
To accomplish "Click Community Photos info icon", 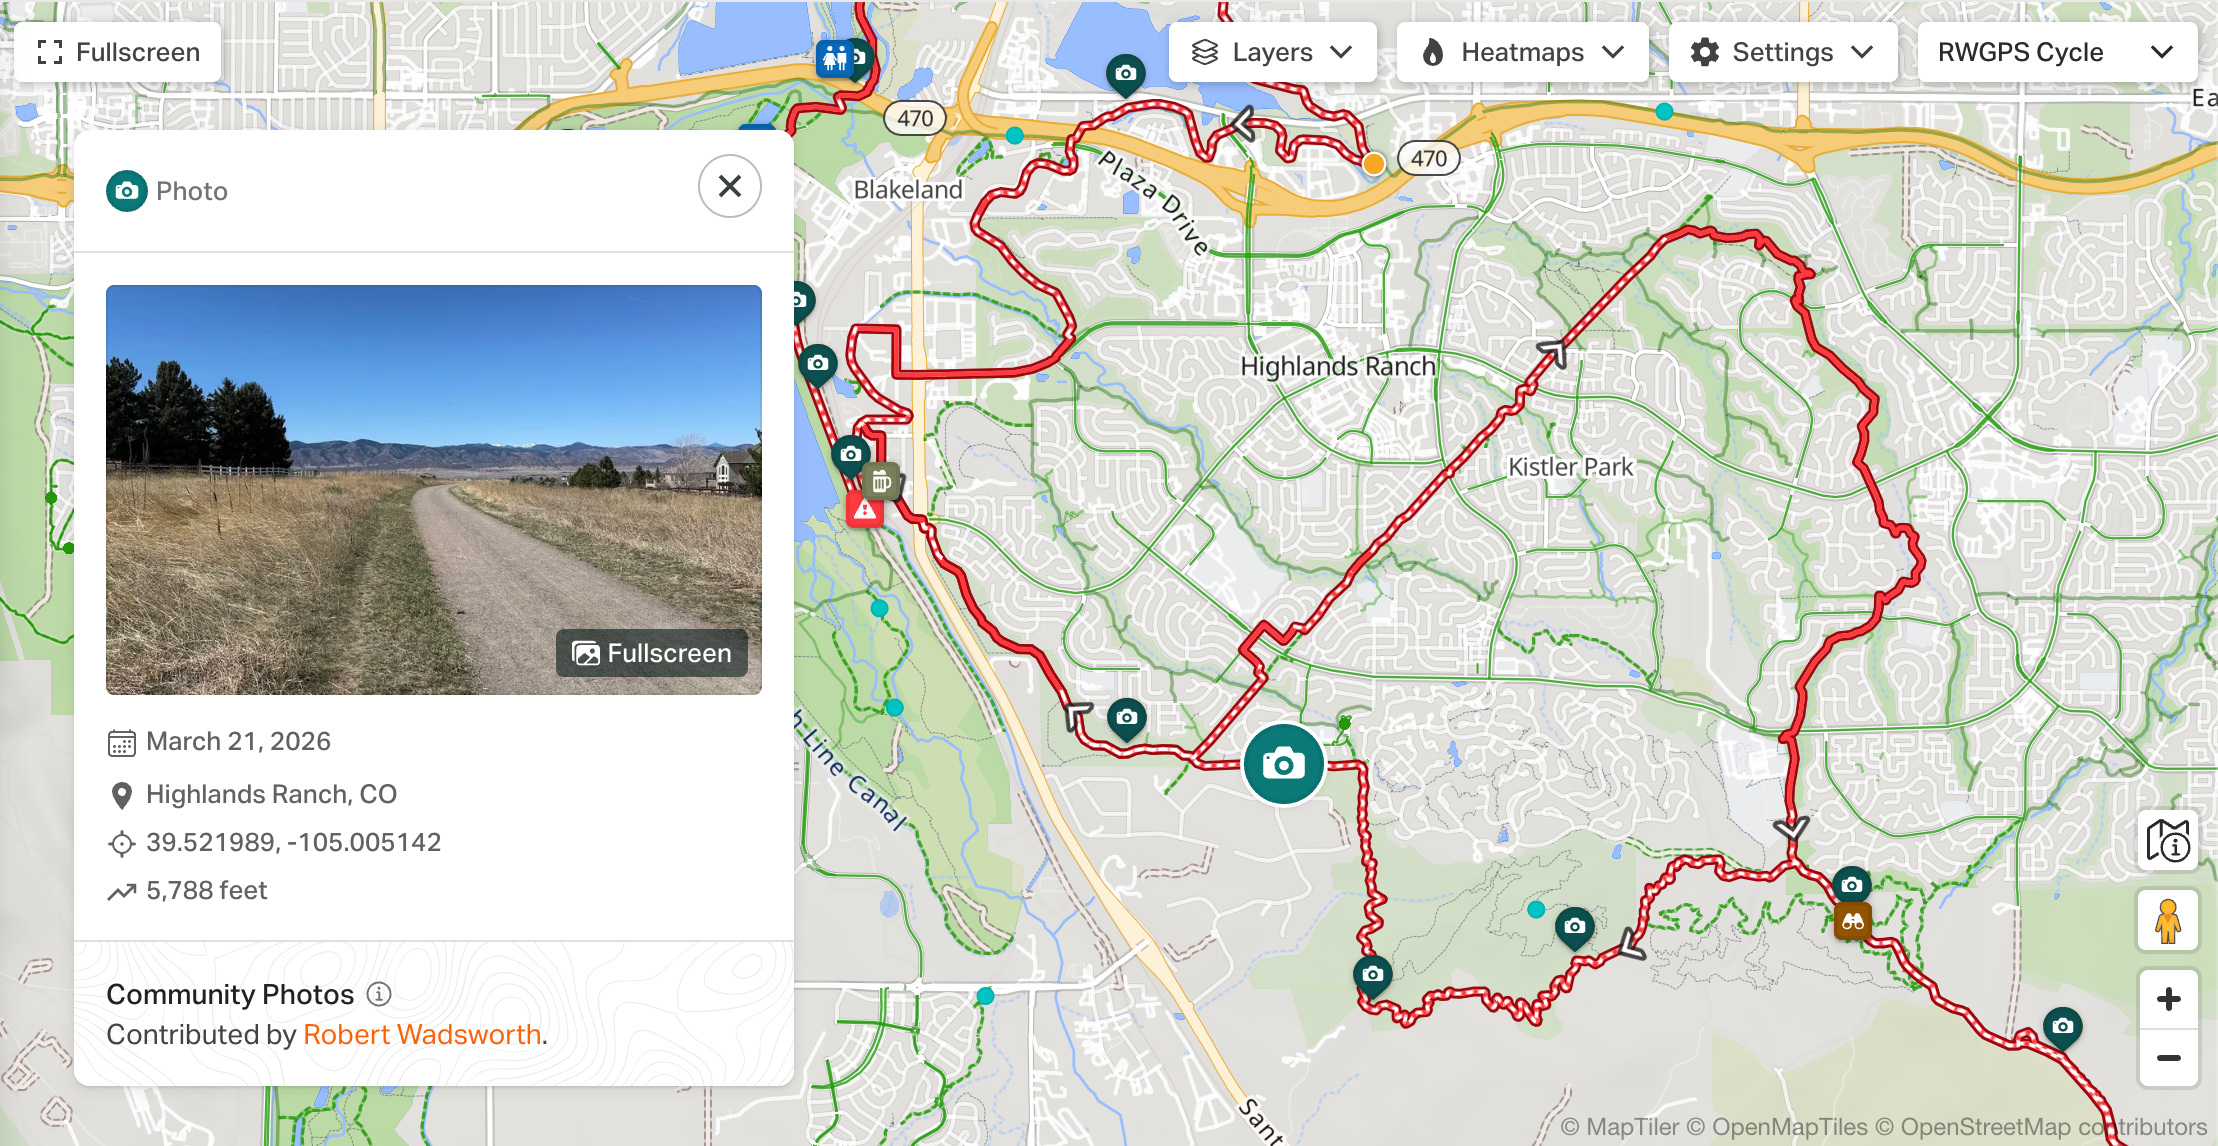I will pyautogui.click(x=379, y=994).
